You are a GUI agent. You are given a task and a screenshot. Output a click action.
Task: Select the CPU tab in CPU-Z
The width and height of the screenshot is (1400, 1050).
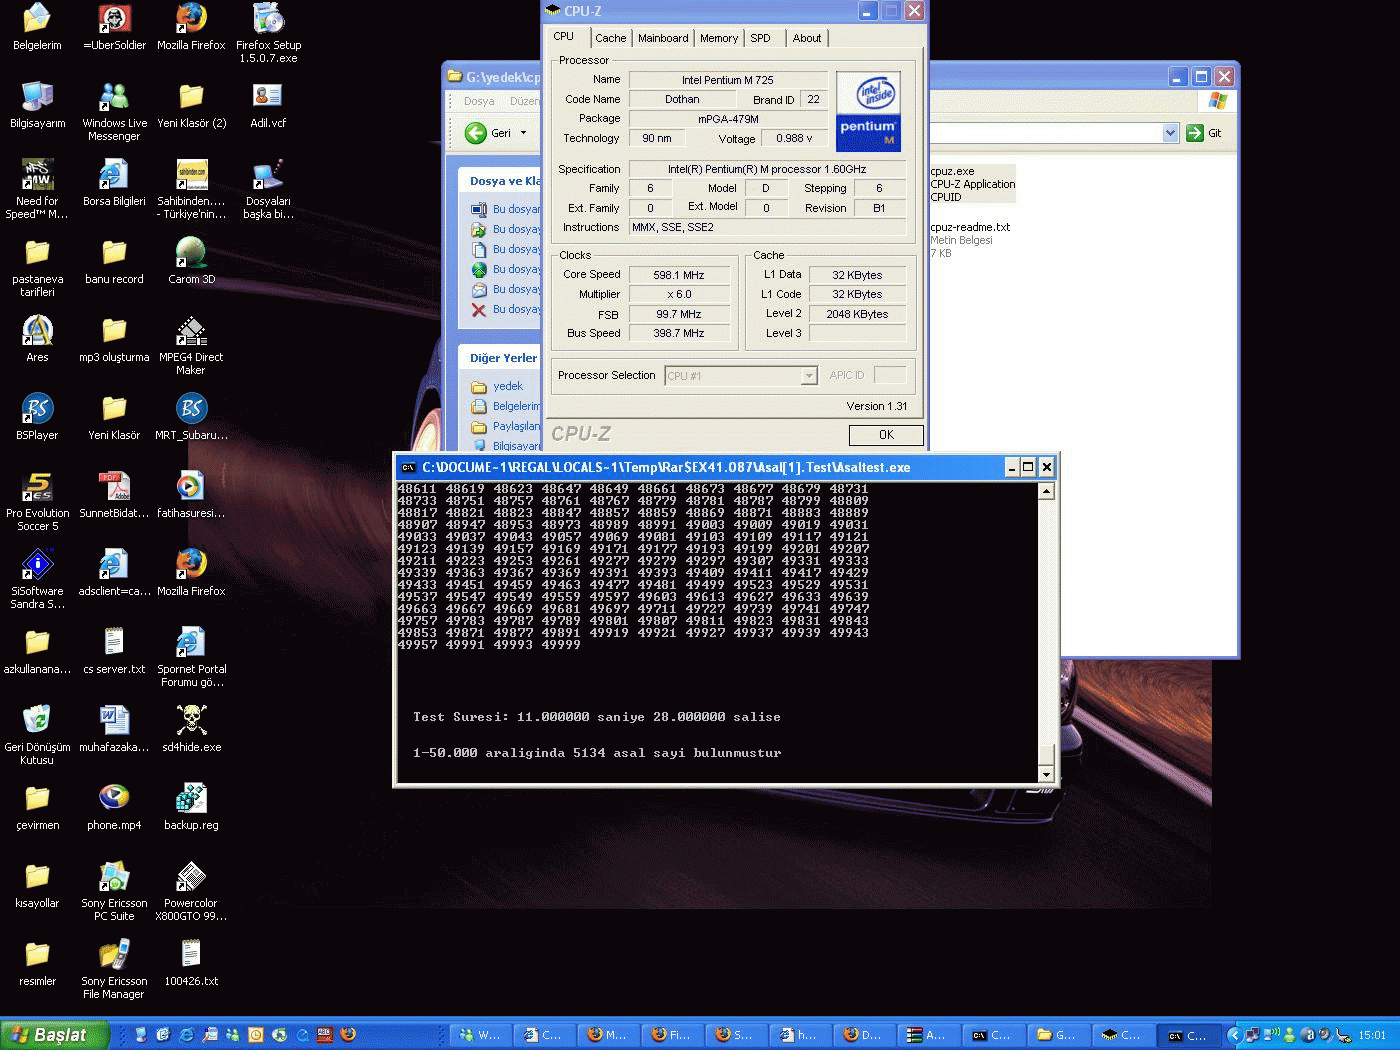(x=564, y=36)
